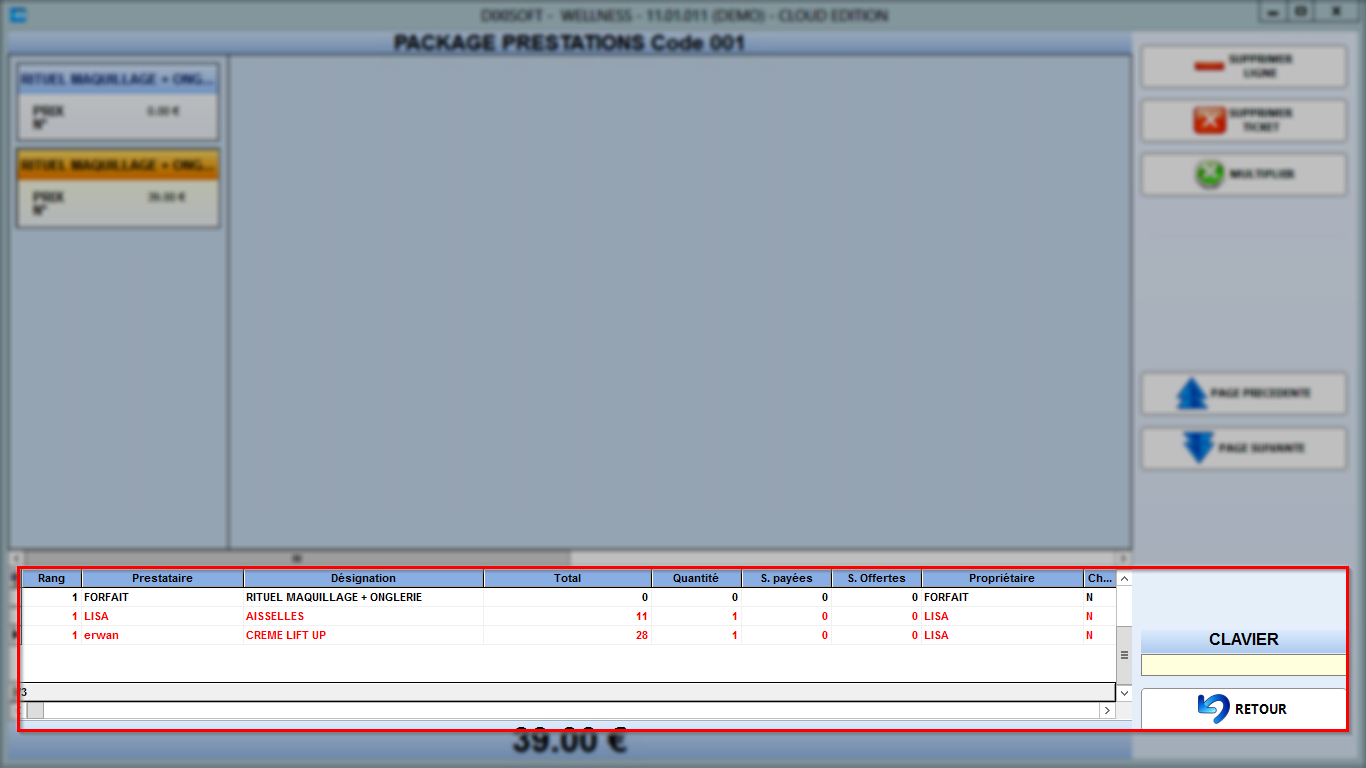Select the total 11 cell of AISSELLES
This screenshot has height=768, width=1366.
click(567, 616)
